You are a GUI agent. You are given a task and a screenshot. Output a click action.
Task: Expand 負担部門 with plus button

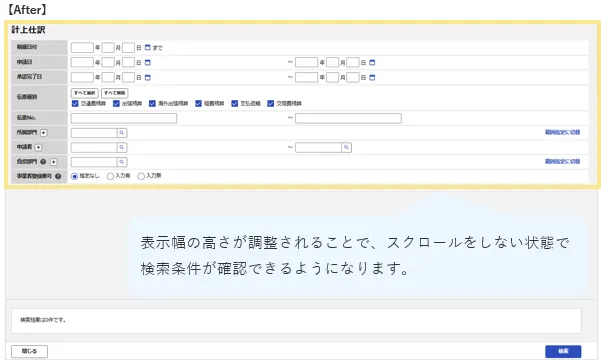(54, 162)
